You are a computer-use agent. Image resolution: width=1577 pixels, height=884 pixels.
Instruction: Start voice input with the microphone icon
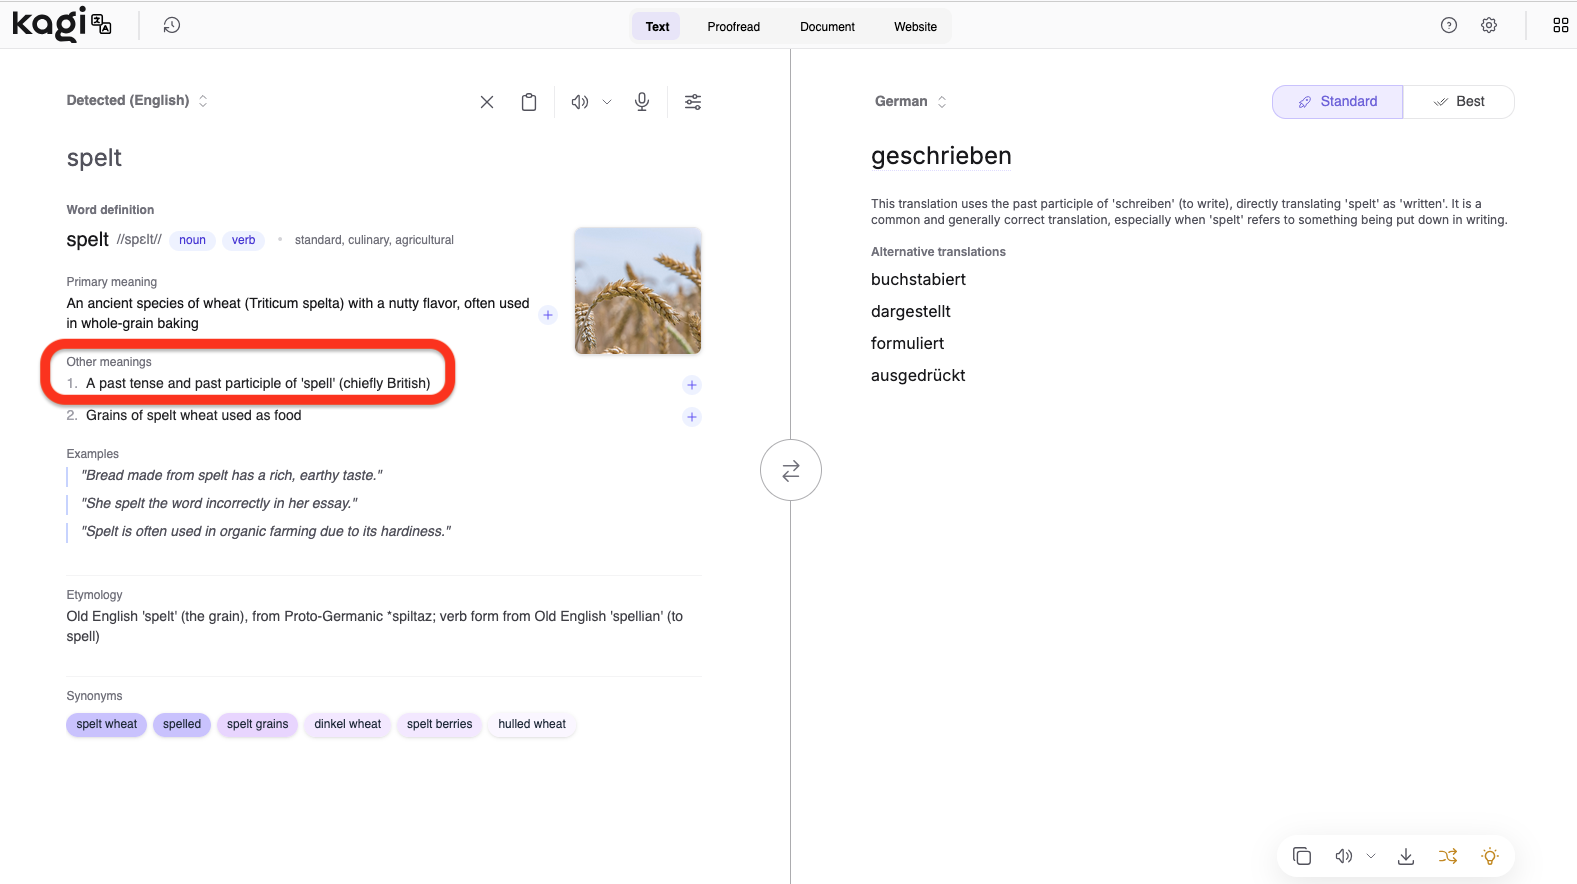point(642,102)
